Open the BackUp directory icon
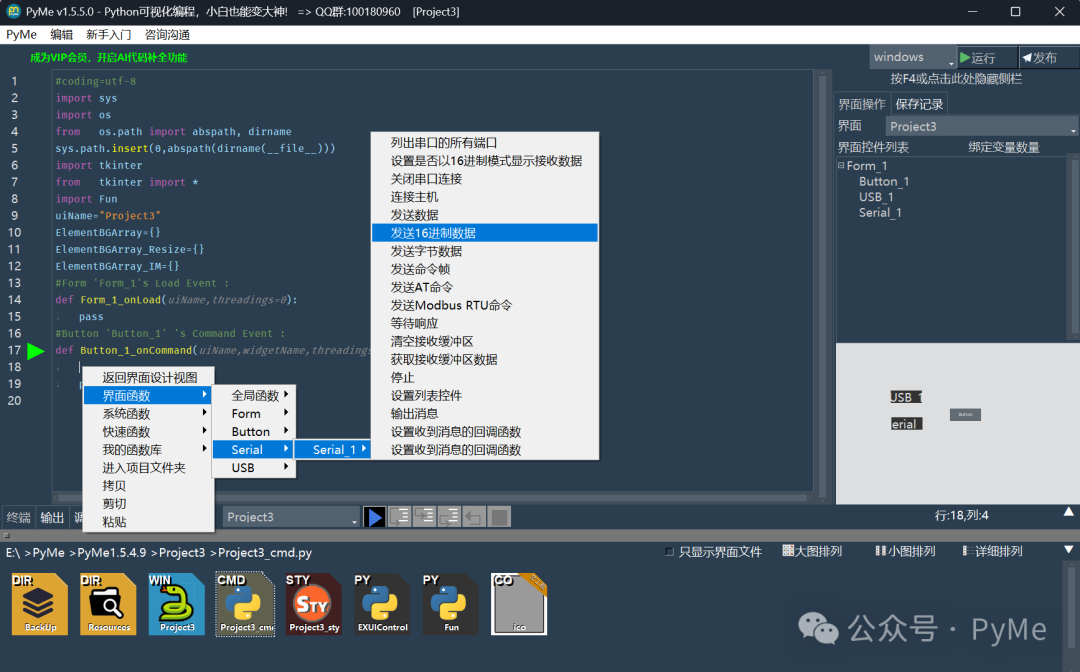The height and width of the screenshot is (672, 1080). coord(38,603)
